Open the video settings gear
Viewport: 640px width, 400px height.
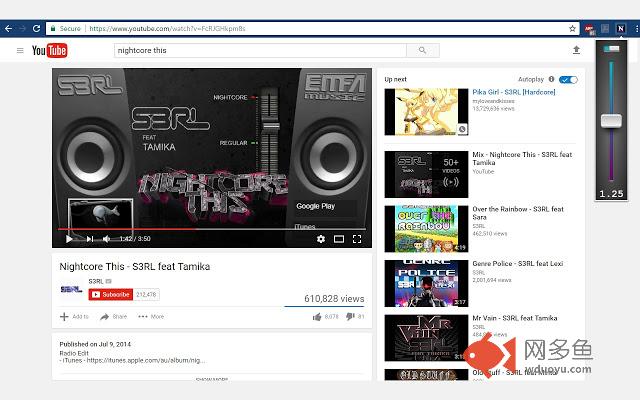pos(321,239)
